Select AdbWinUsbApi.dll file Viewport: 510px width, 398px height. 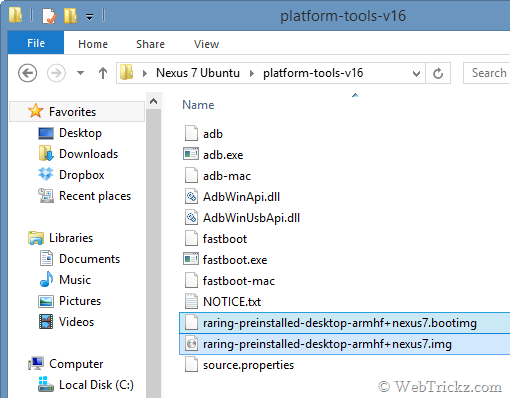click(x=251, y=218)
